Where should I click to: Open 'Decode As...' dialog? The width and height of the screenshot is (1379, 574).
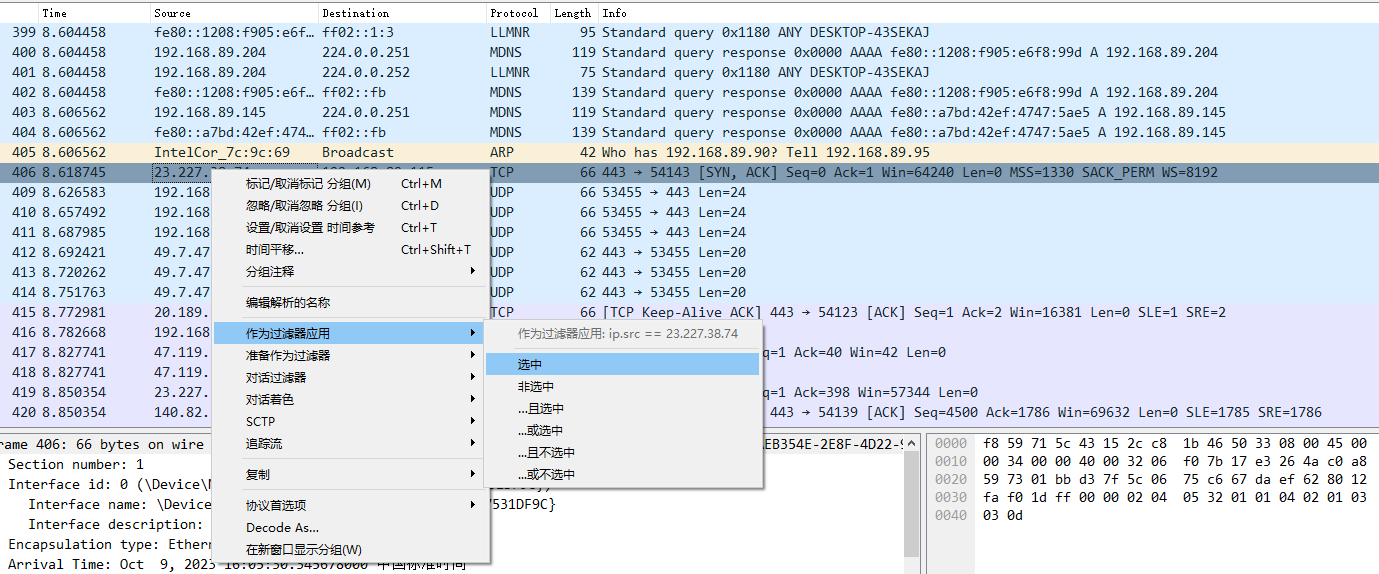tap(282, 527)
